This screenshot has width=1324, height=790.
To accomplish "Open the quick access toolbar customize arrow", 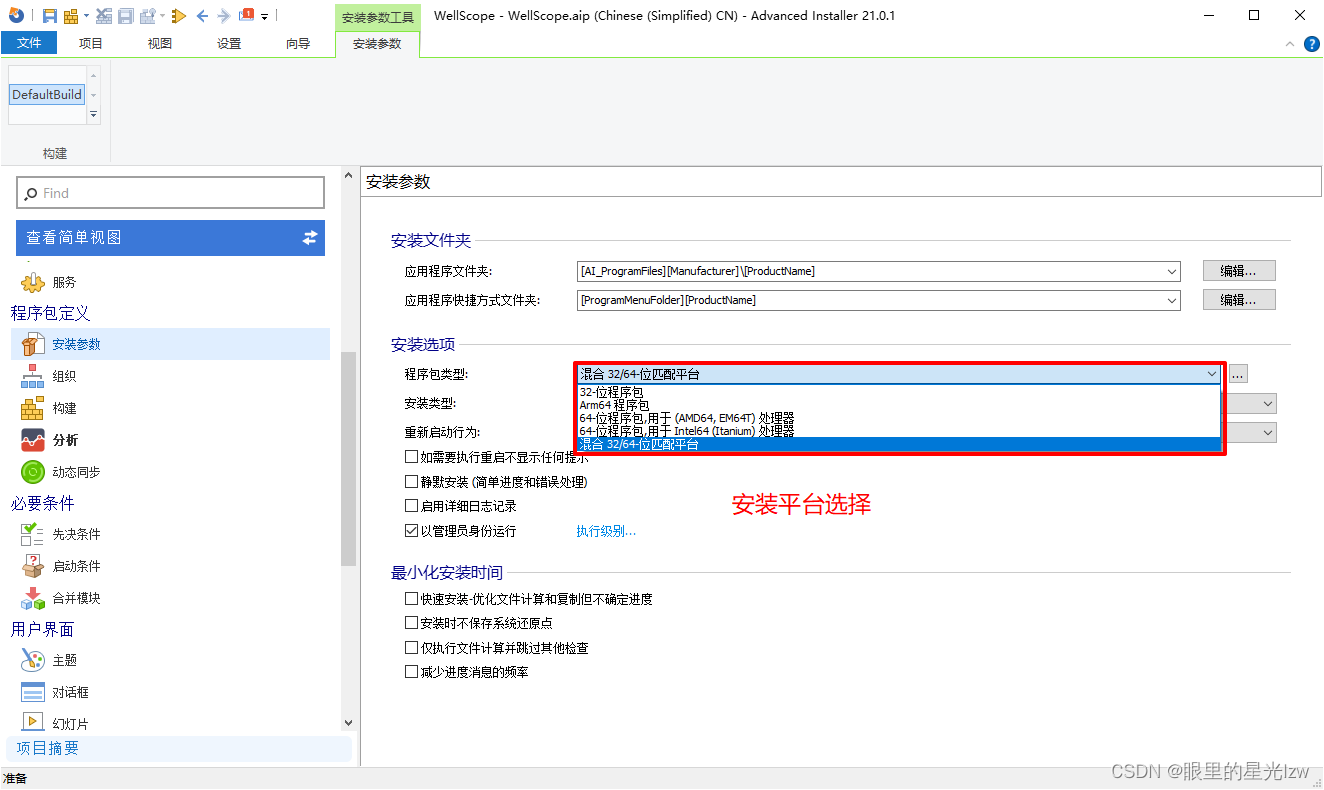I will click(265, 17).
